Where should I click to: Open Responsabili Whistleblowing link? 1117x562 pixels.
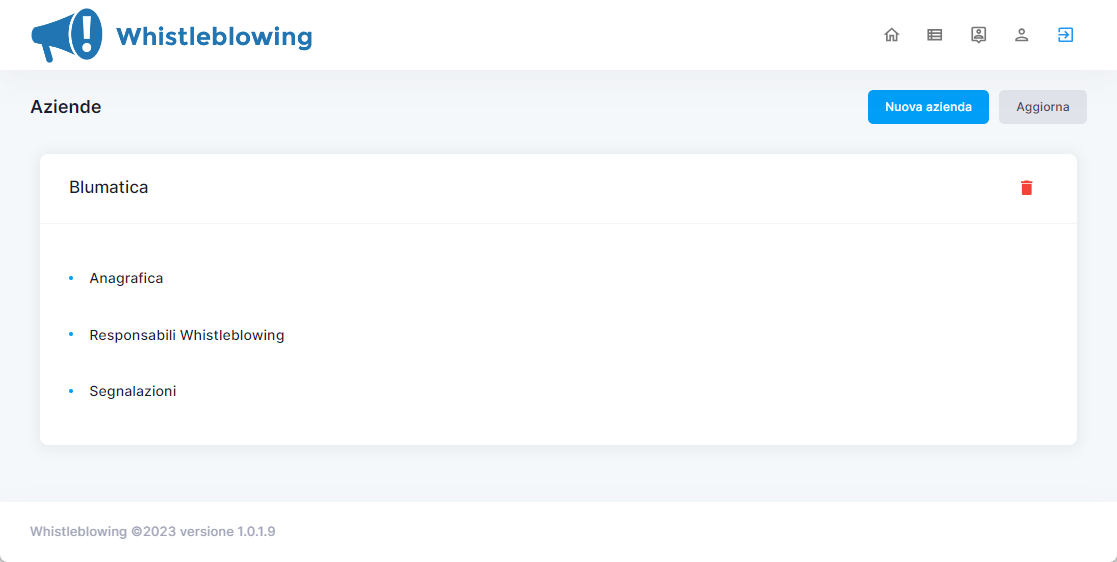tap(187, 335)
